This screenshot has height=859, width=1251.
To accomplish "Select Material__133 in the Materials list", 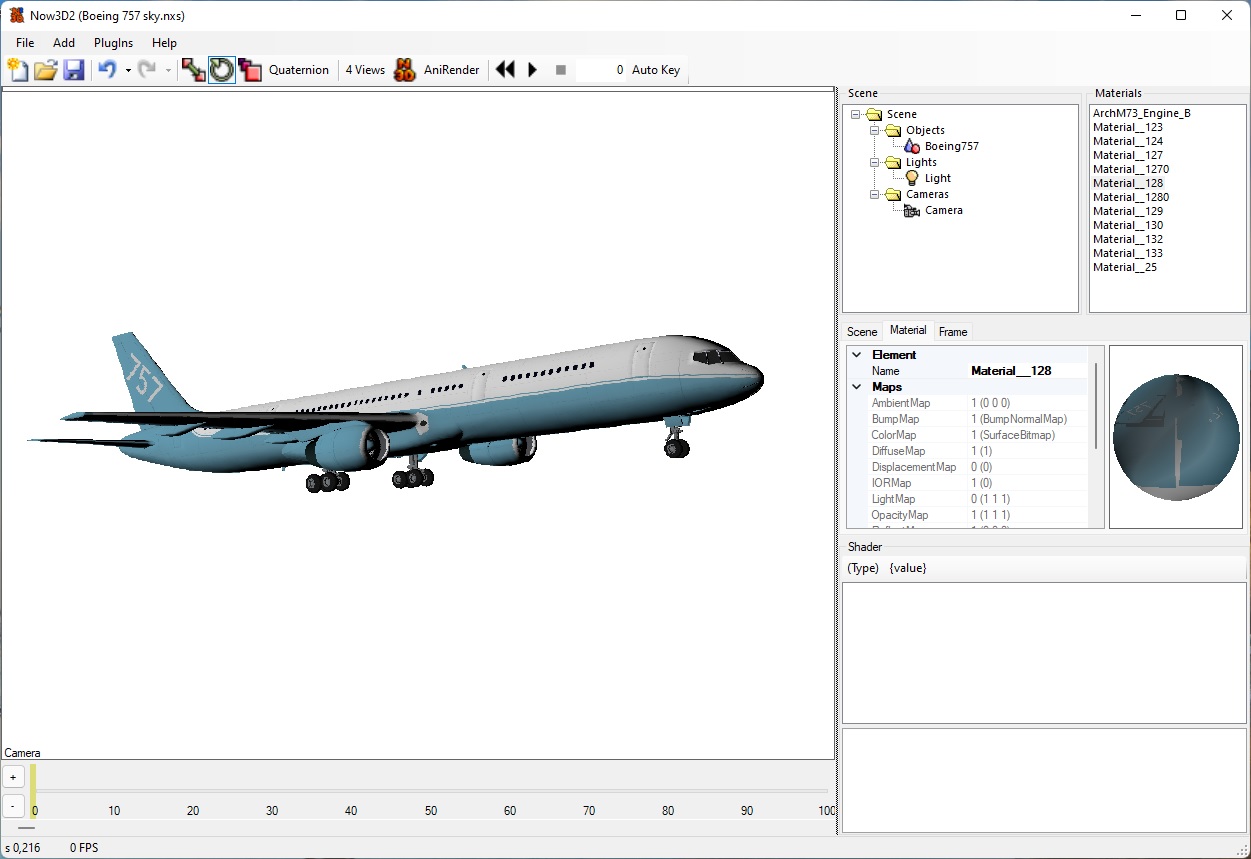I will 1128,253.
